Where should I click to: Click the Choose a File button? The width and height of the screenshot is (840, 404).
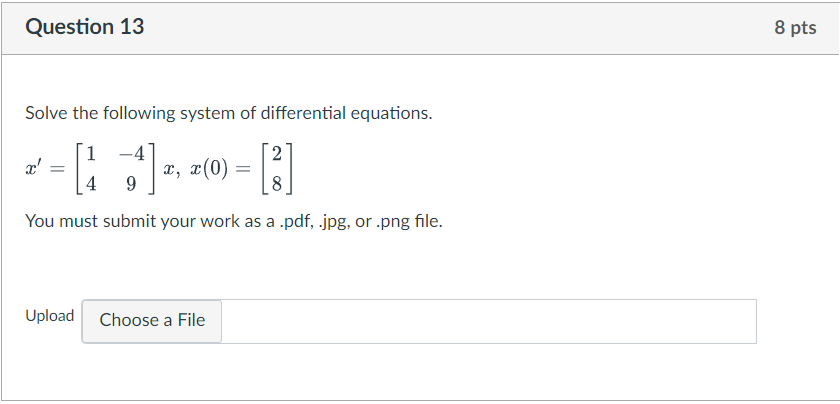point(152,321)
